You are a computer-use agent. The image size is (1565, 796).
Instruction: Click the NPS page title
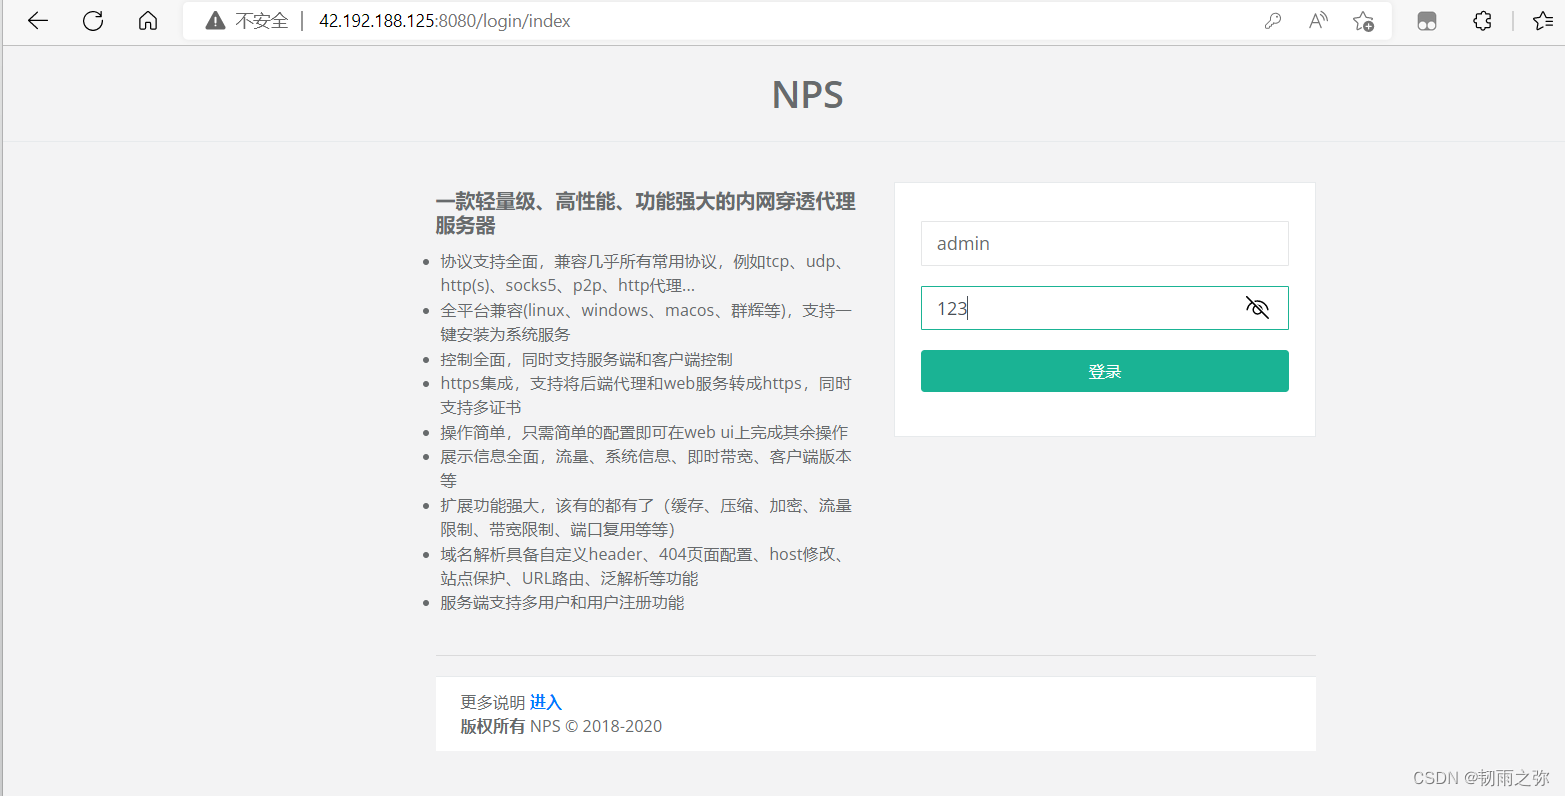tap(808, 95)
